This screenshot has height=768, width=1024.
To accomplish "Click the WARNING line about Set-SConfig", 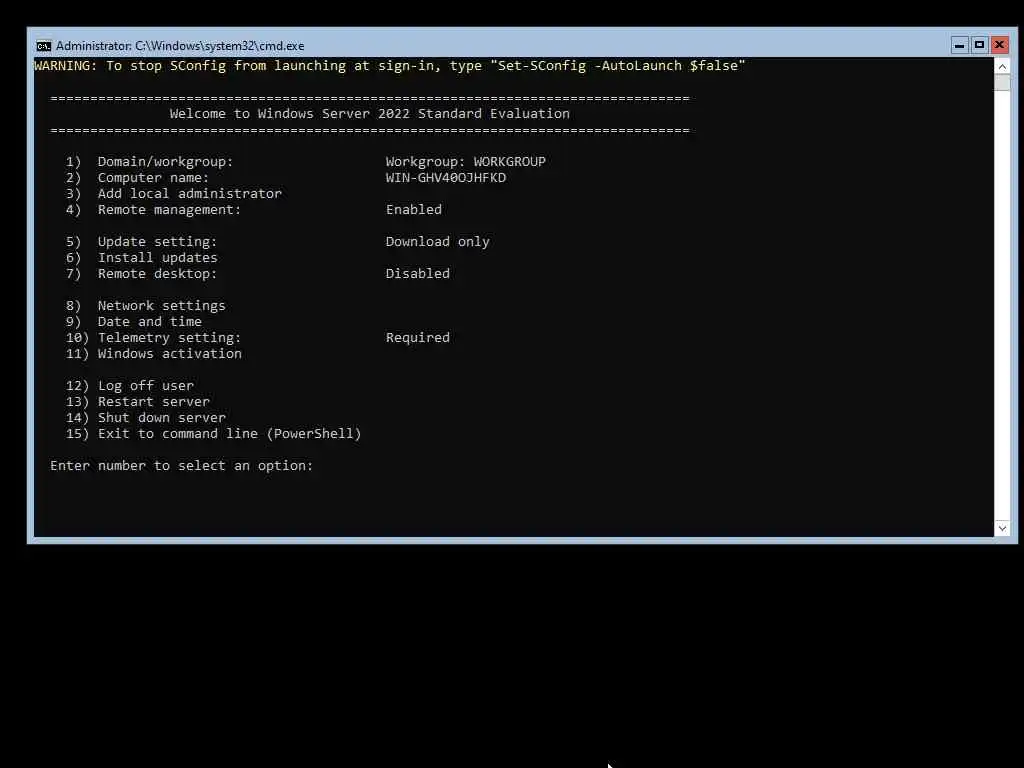I will [390, 65].
